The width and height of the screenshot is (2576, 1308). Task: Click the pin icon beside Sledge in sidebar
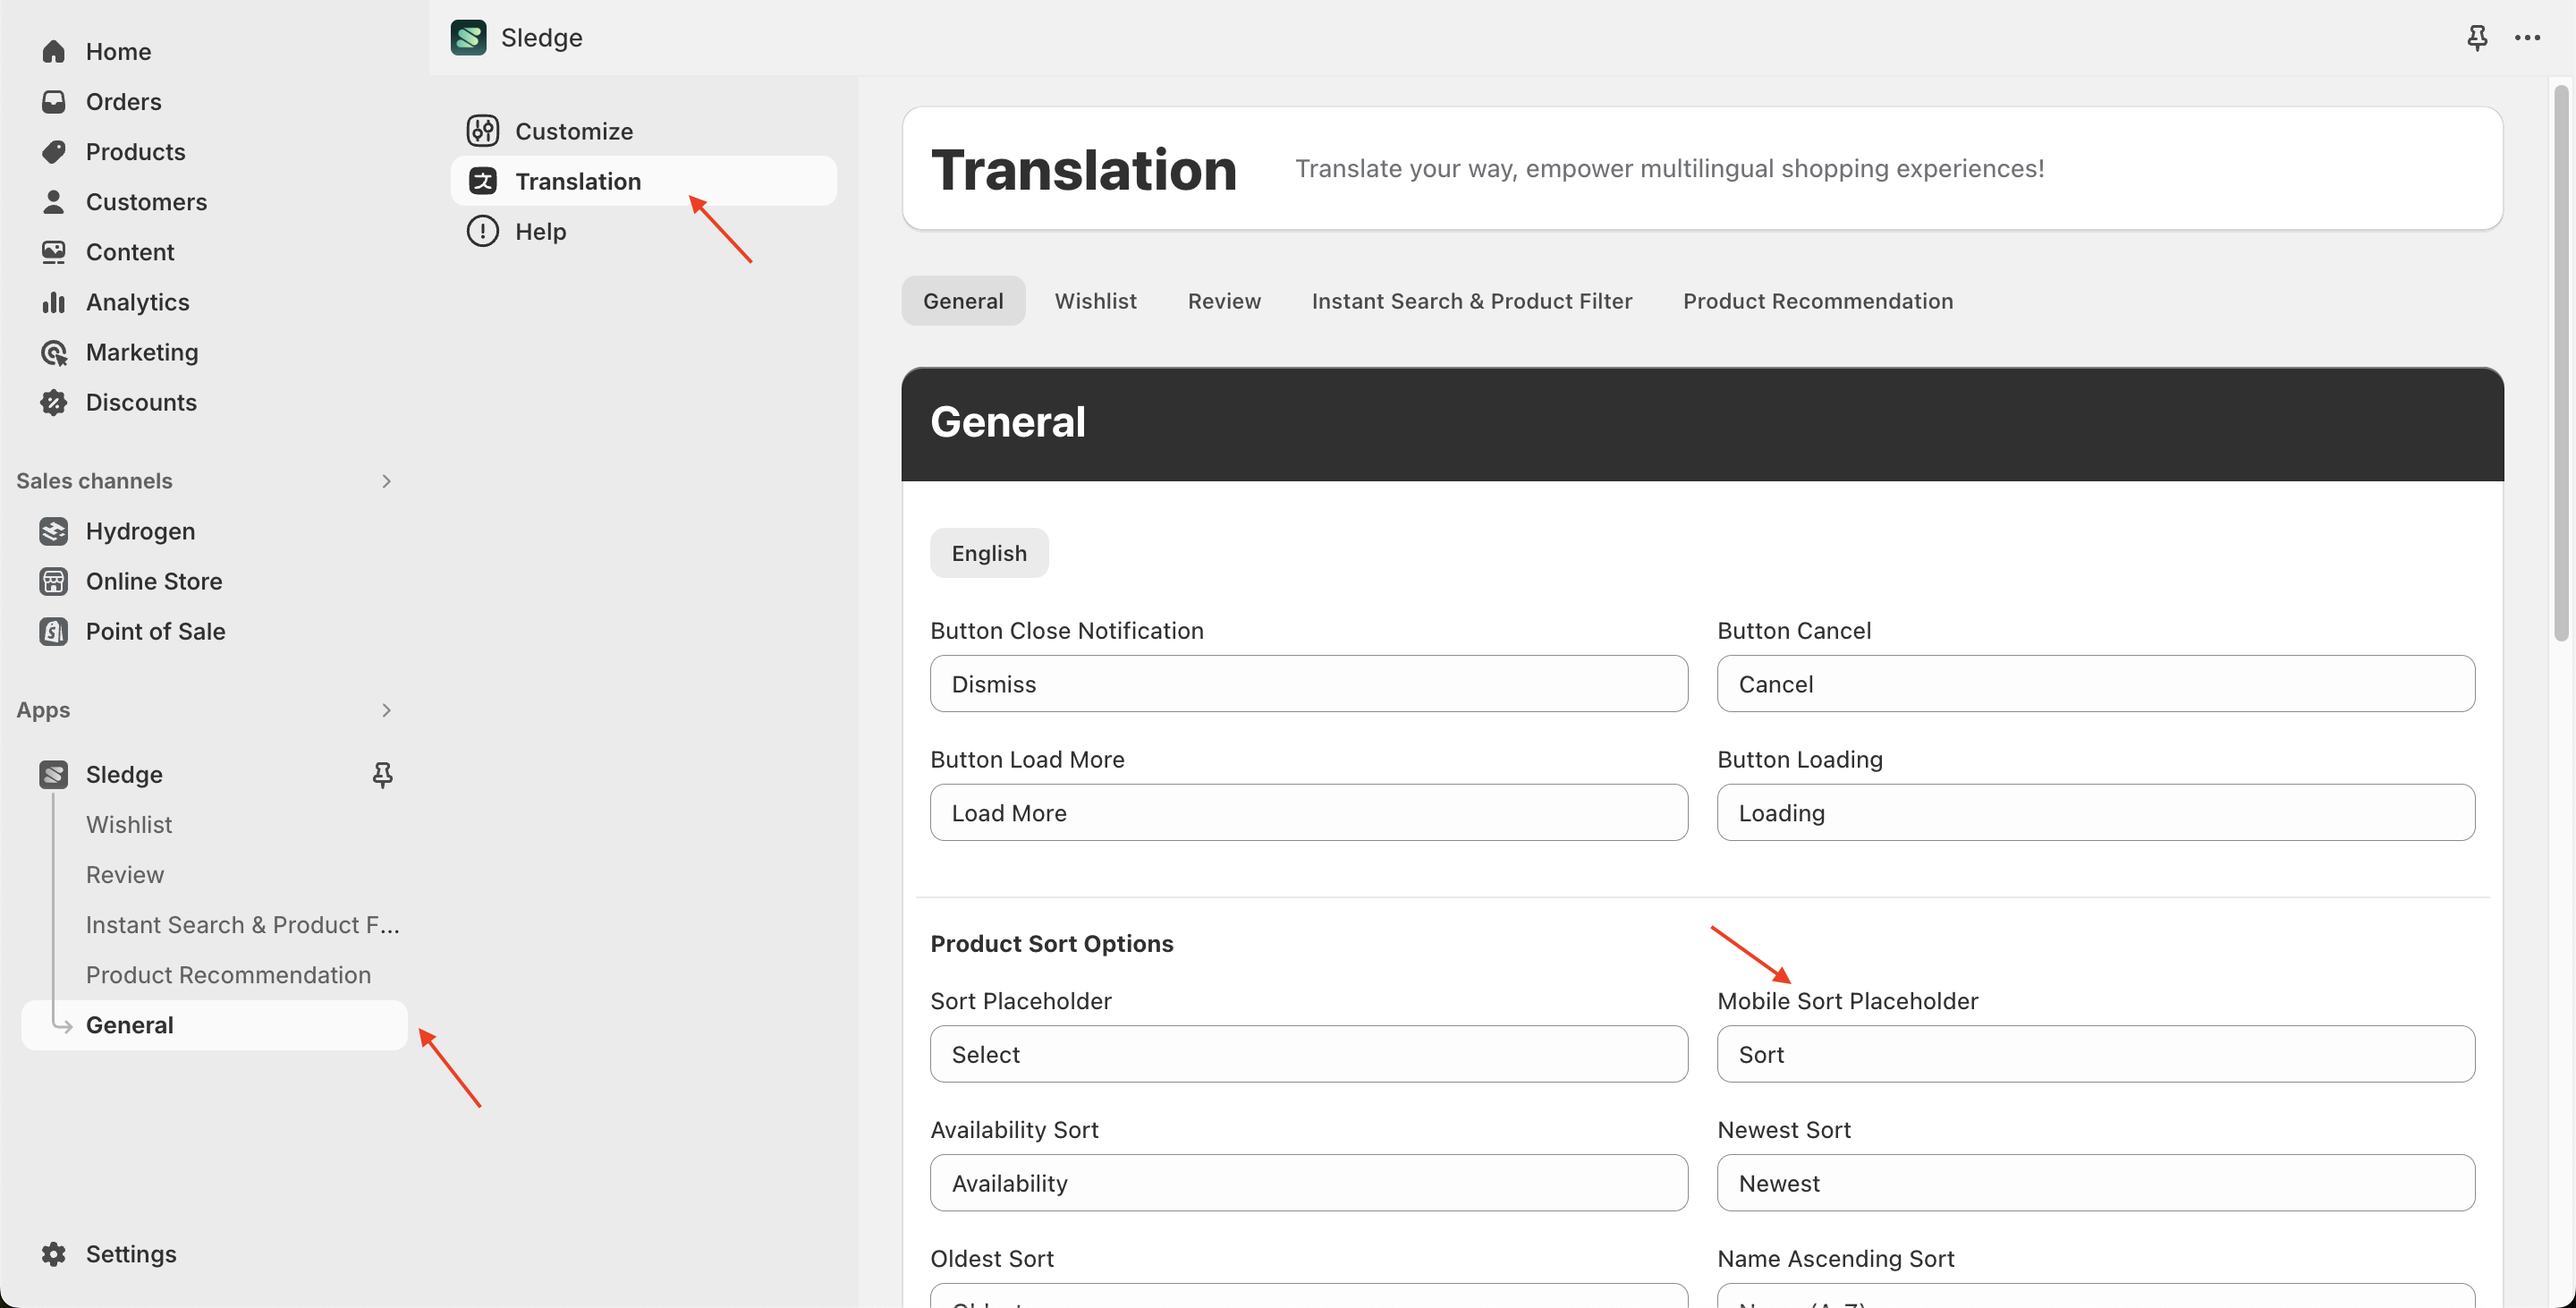382,774
